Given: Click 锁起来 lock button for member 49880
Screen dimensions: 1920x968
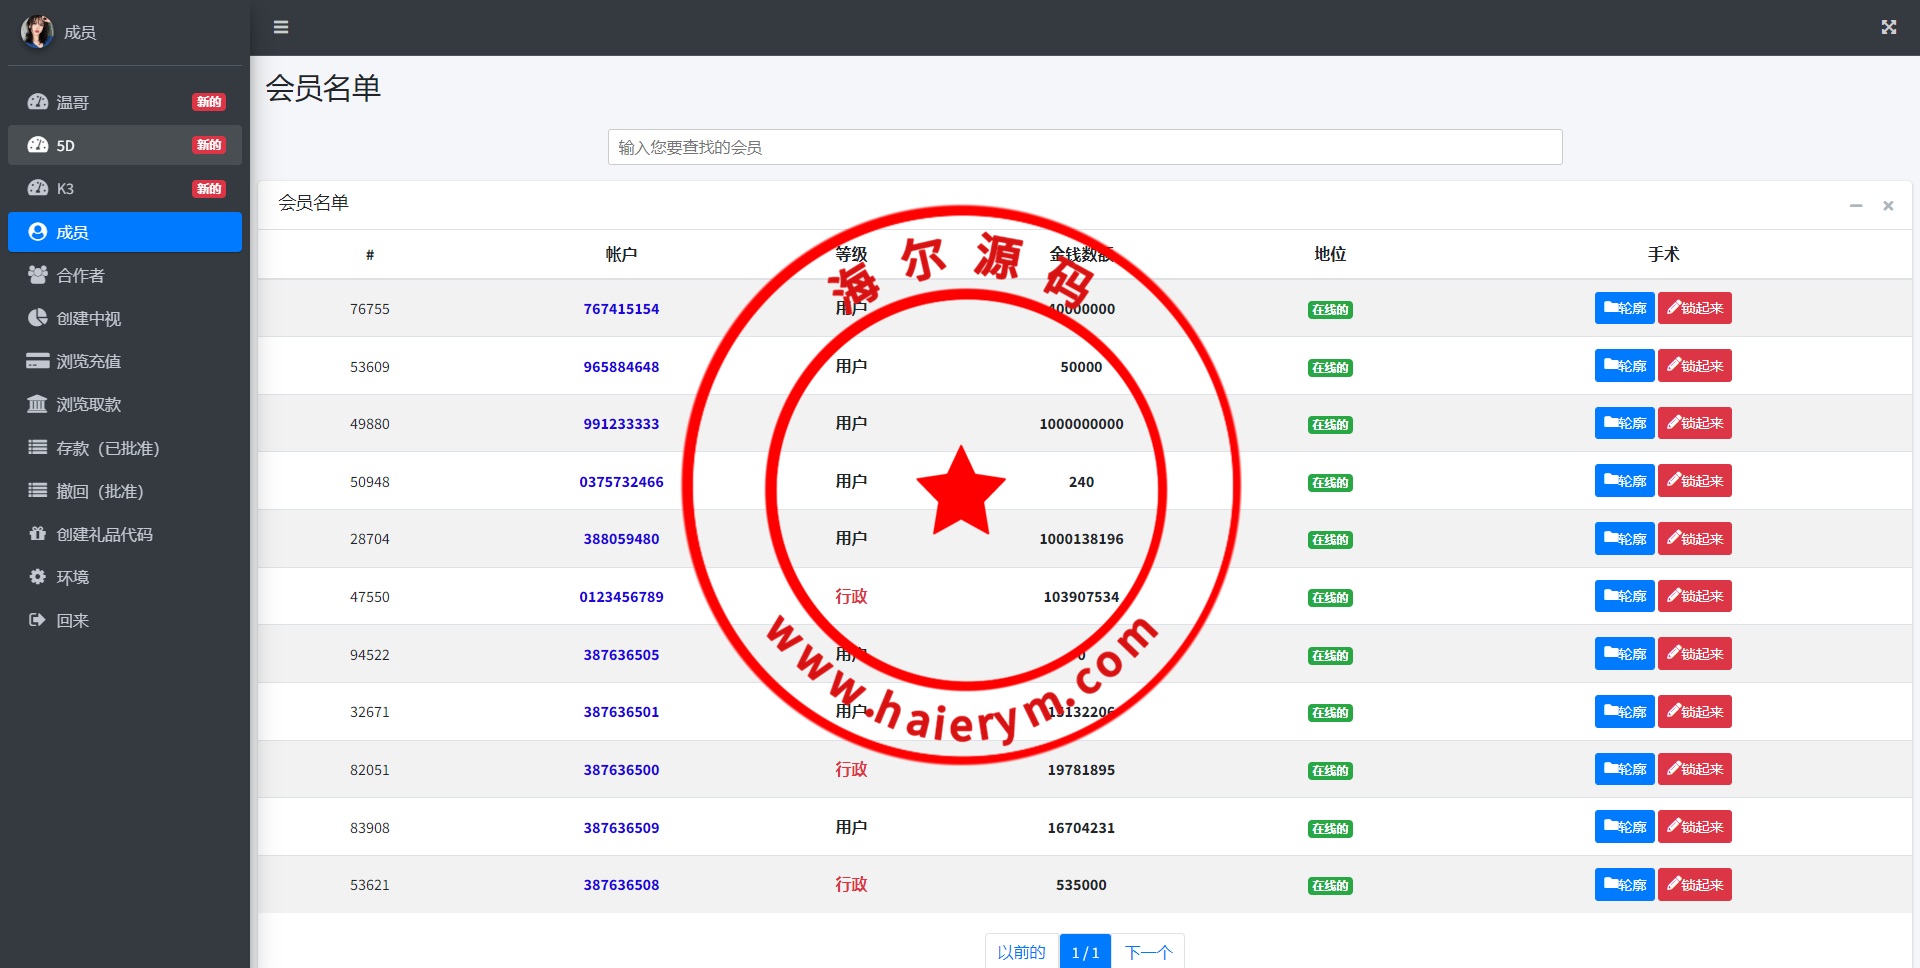Looking at the screenshot, I should [x=1694, y=423].
